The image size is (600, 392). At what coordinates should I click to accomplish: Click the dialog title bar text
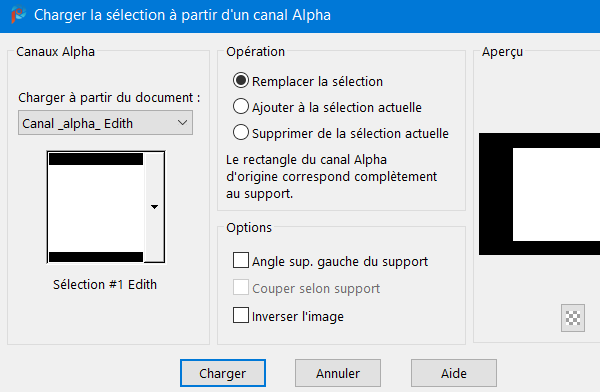(182, 15)
